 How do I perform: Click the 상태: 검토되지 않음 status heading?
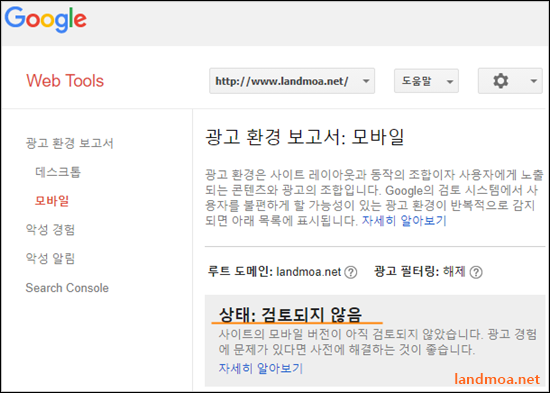coord(290,314)
